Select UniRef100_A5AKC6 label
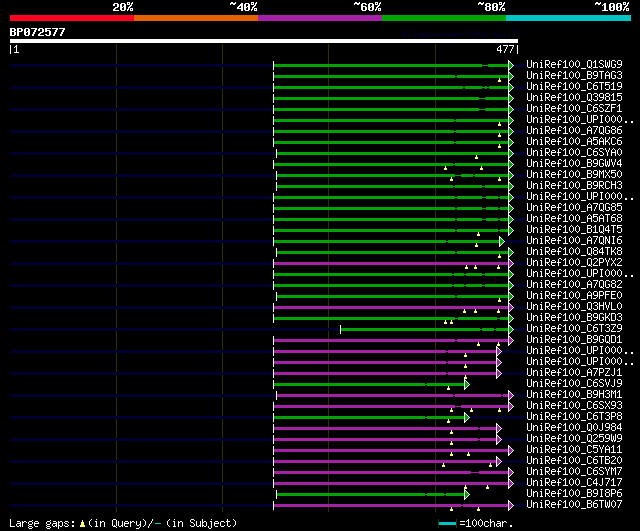640x531 pixels. (x=574, y=142)
